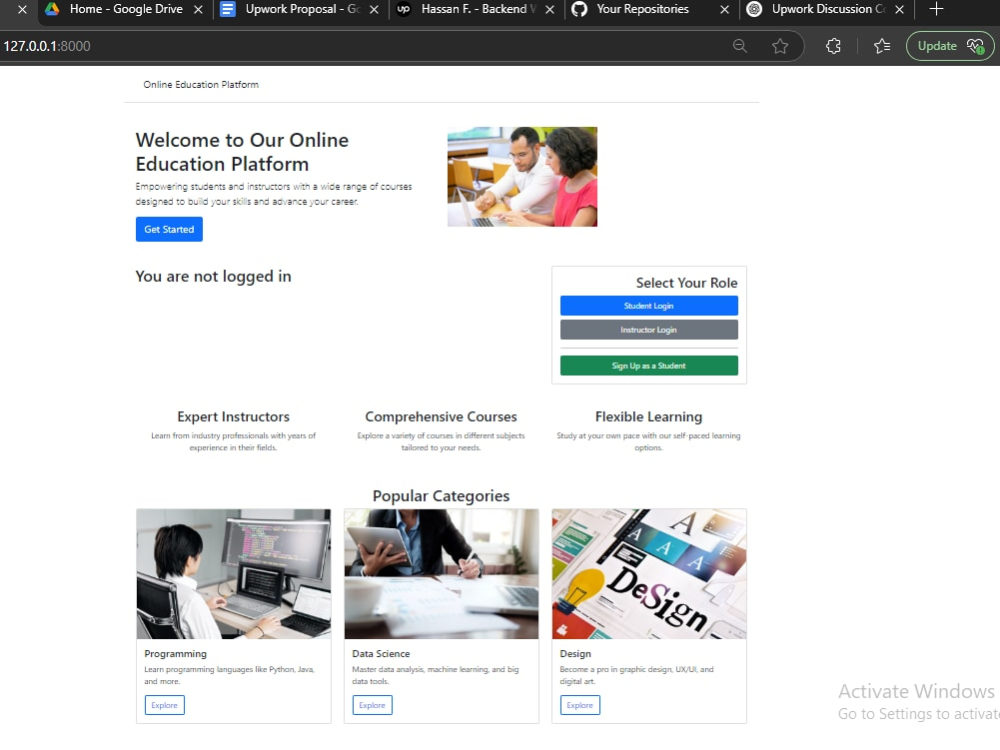Image resolution: width=1000 pixels, height=750 pixels.
Task: Click the Popular Categories heading
Action: [441, 496]
